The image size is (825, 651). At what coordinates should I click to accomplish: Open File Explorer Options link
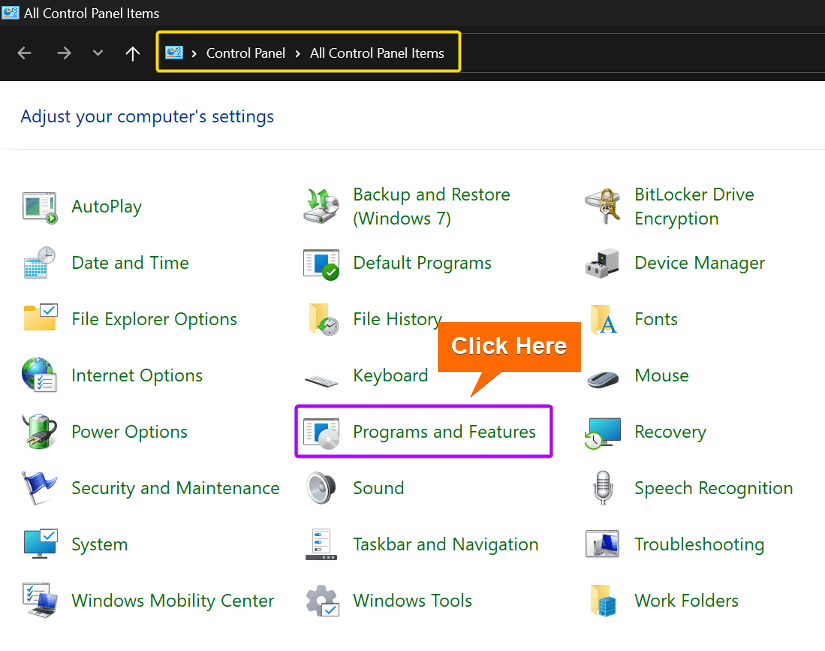click(154, 319)
